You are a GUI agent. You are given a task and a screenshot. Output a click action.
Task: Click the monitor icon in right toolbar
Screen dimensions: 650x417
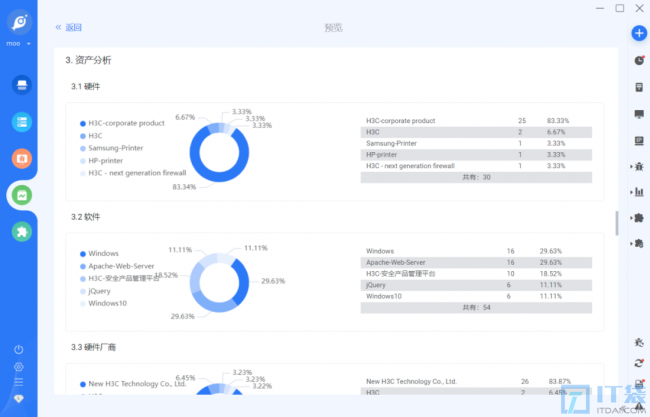(x=639, y=114)
